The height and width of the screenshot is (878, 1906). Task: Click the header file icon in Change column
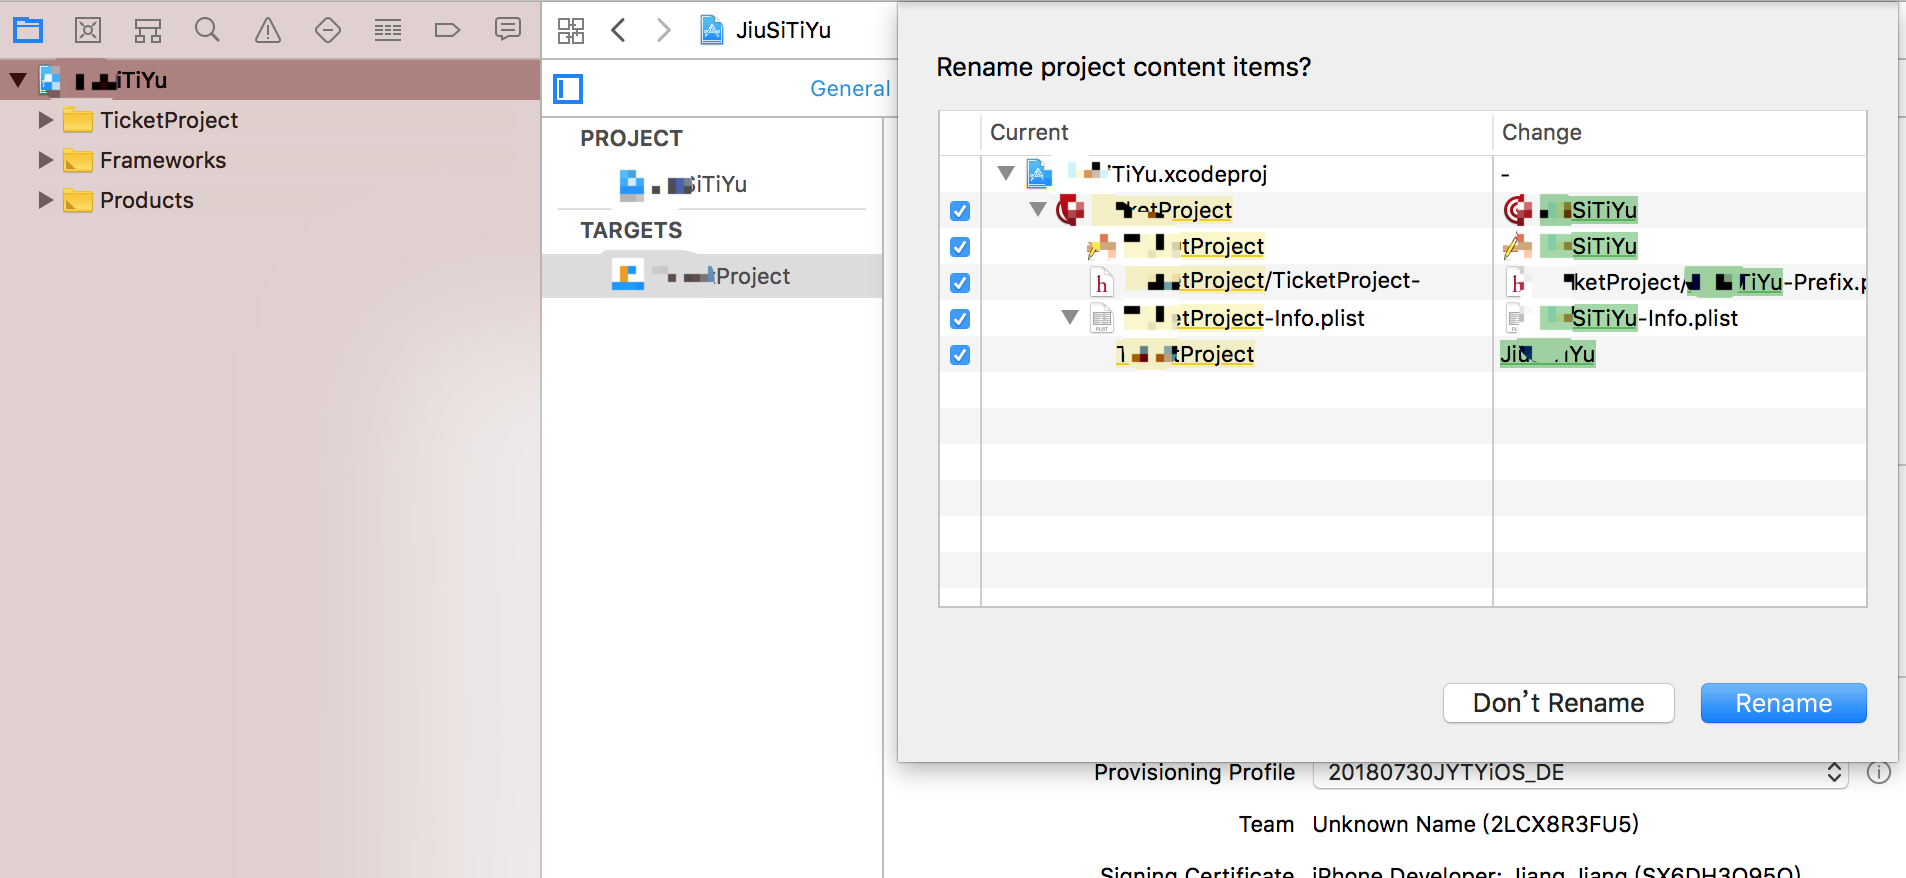1518,282
